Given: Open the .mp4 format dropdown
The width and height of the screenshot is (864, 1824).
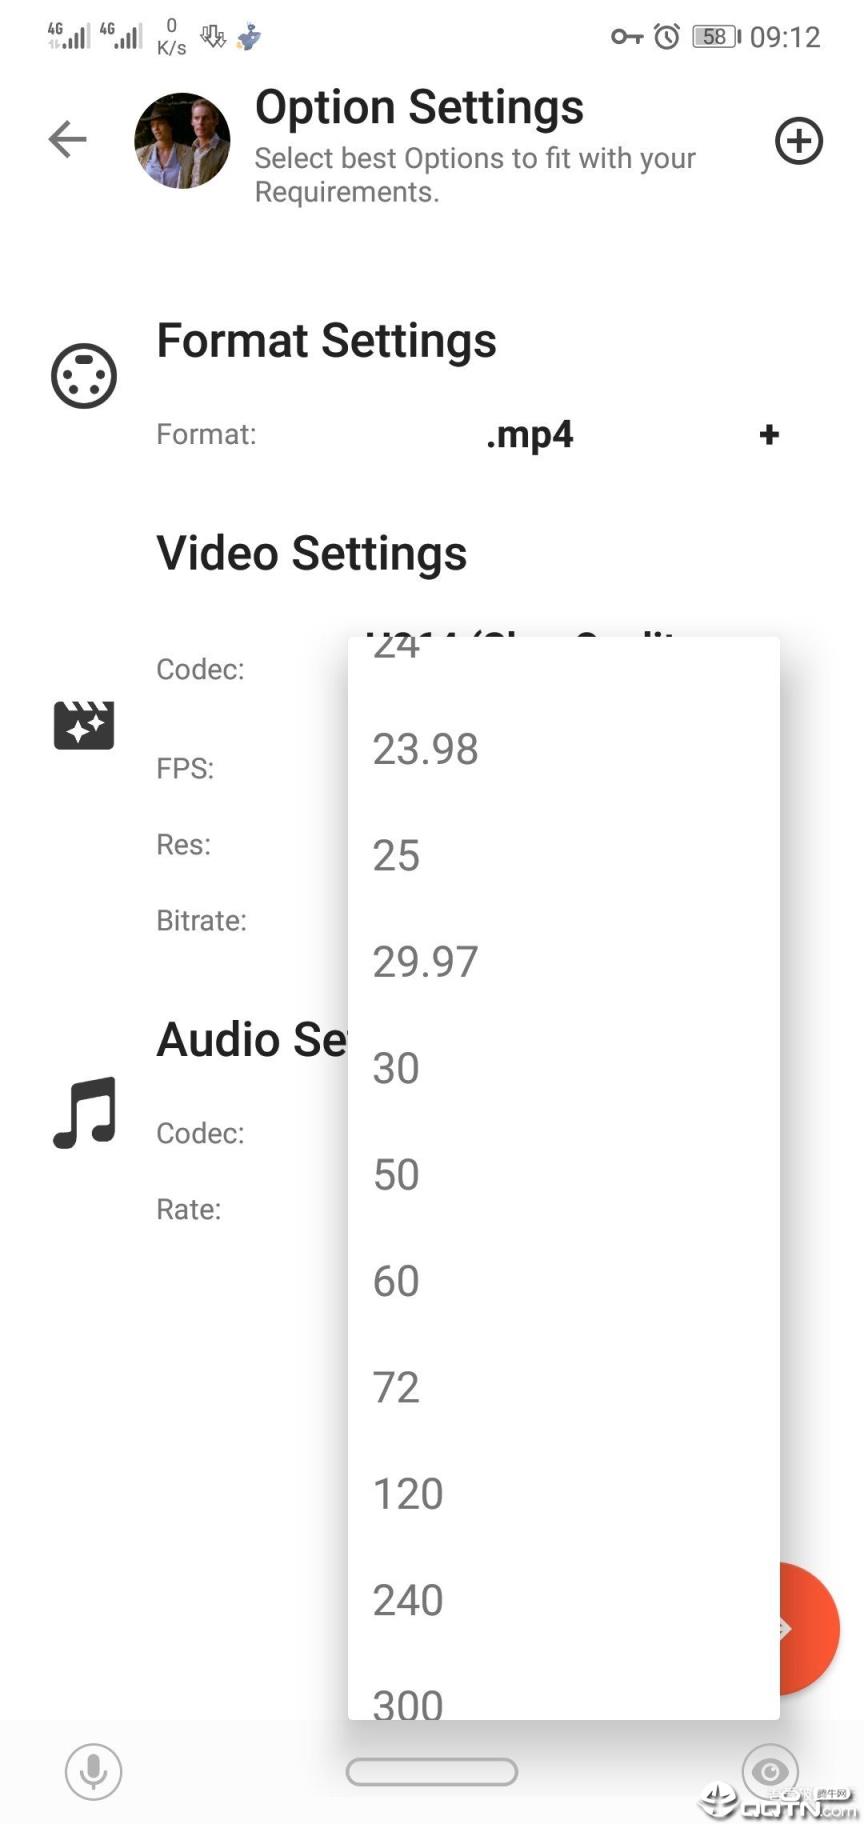Looking at the screenshot, I should tap(529, 435).
